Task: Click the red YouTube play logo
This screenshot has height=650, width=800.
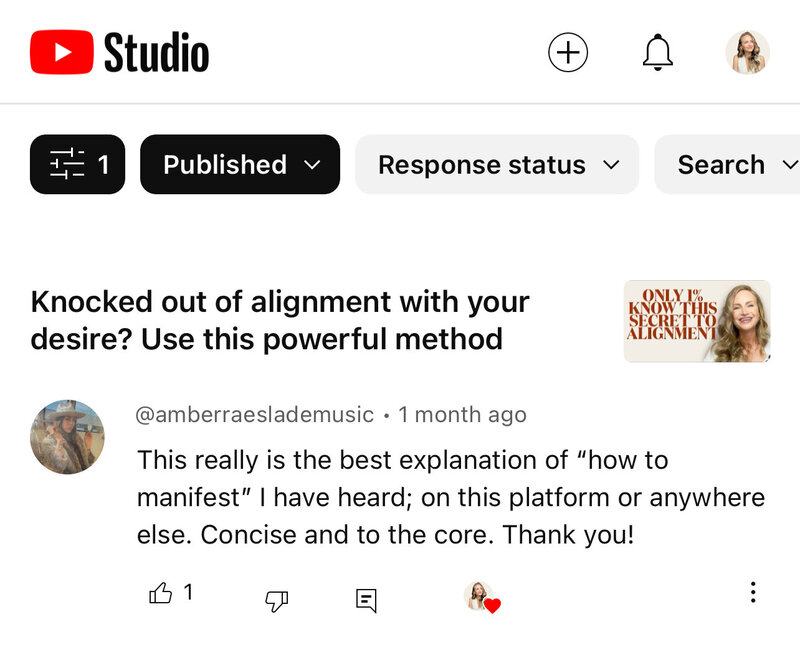Action: pyautogui.click(x=61, y=52)
